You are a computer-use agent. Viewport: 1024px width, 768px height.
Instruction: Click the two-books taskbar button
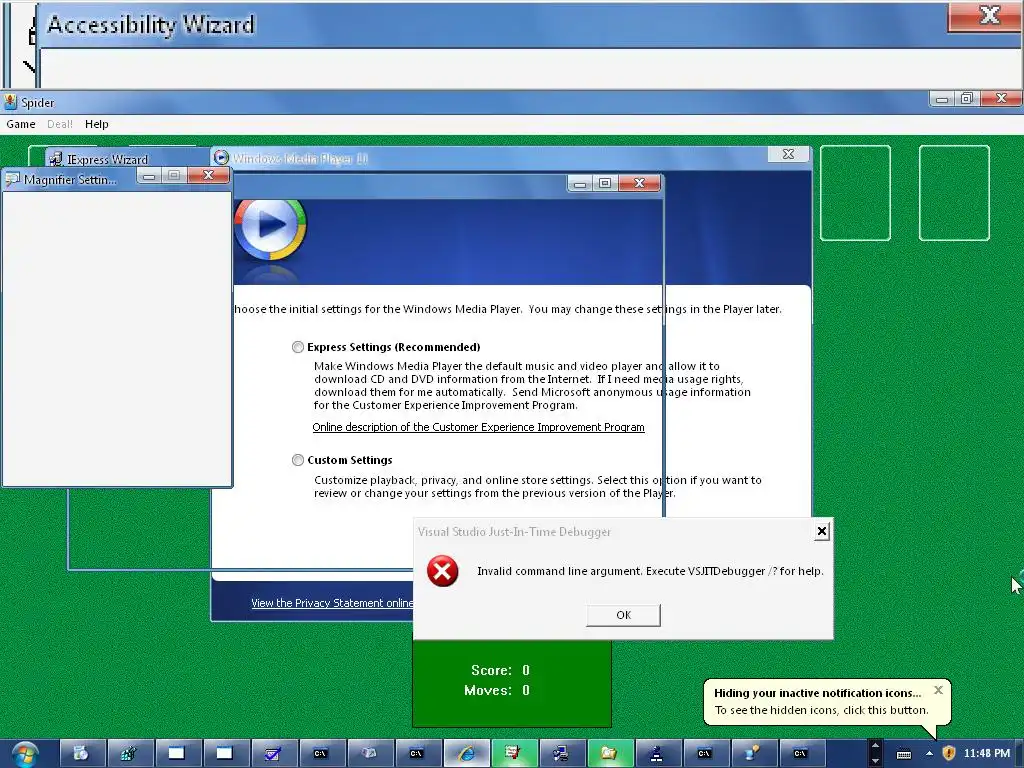click(x=369, y=754)
